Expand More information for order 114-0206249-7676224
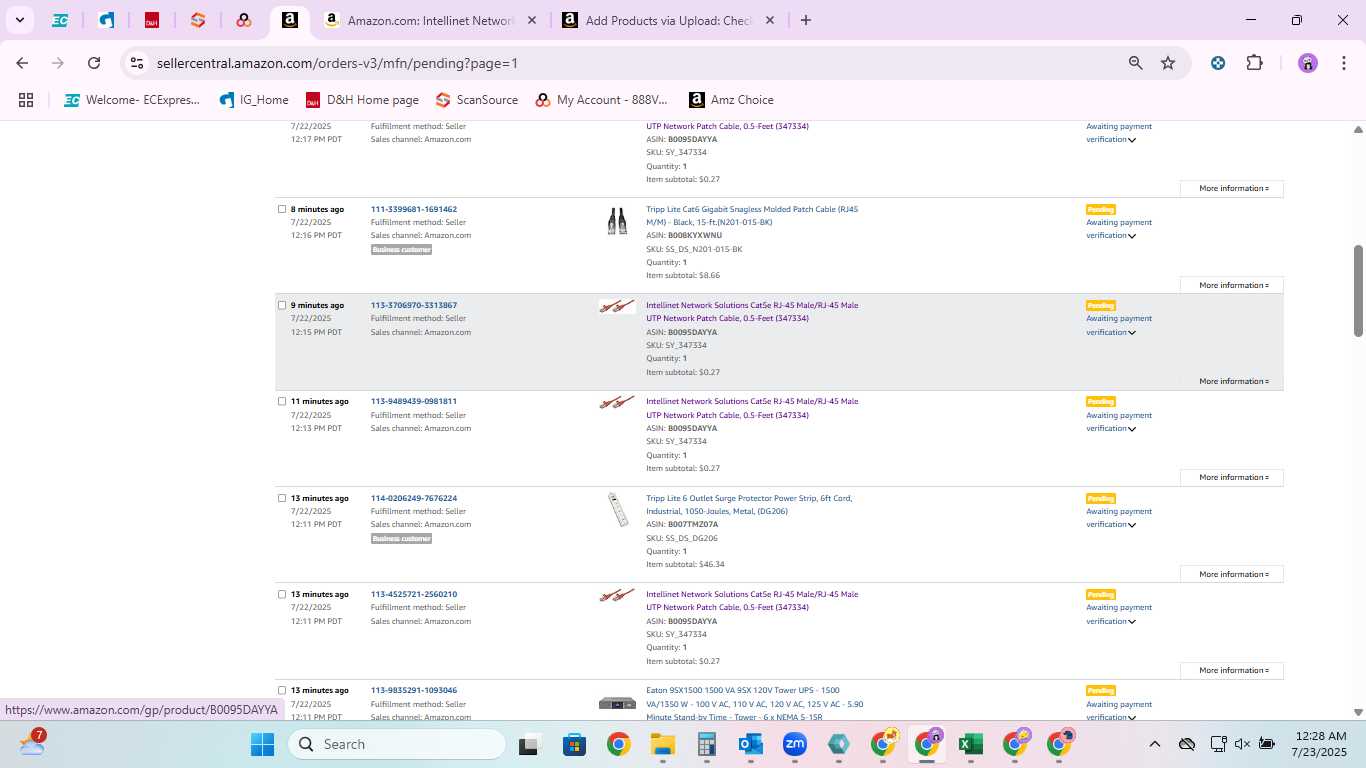Viewport: 1366px width, 768px height. [x=1232, y=574]
